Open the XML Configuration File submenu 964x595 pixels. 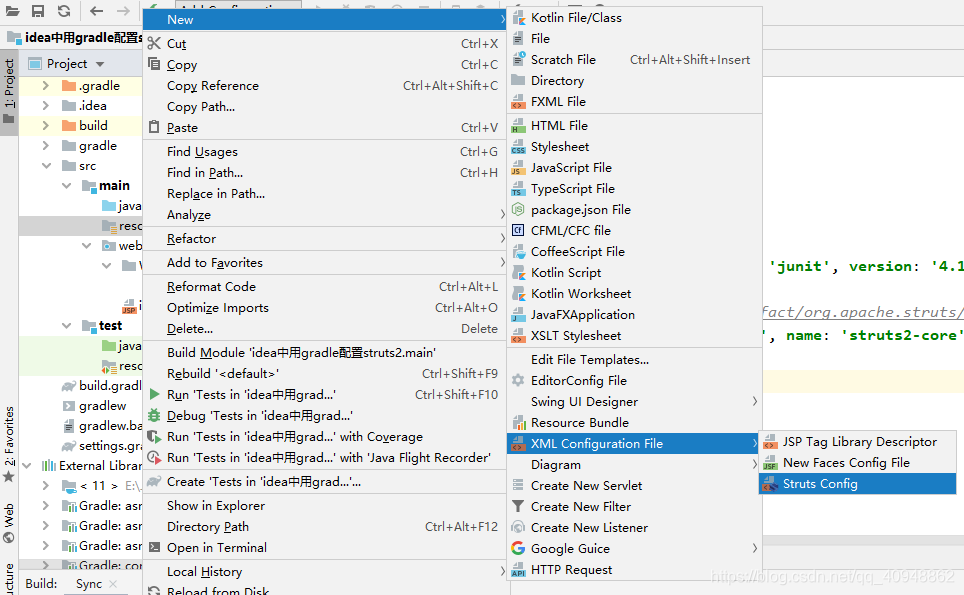[634, 443]
